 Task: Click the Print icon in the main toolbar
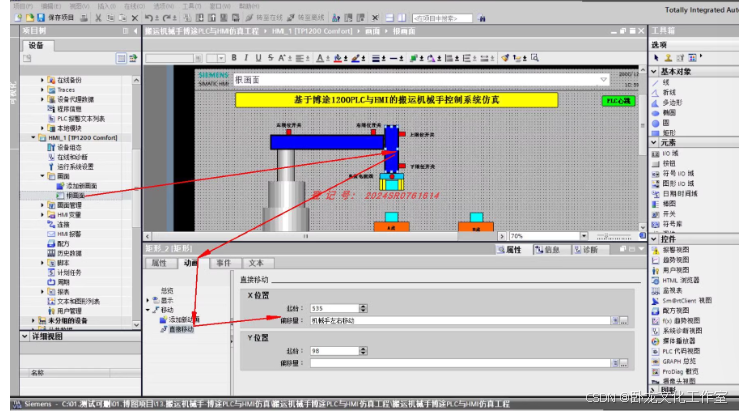[x=84, y=18]
